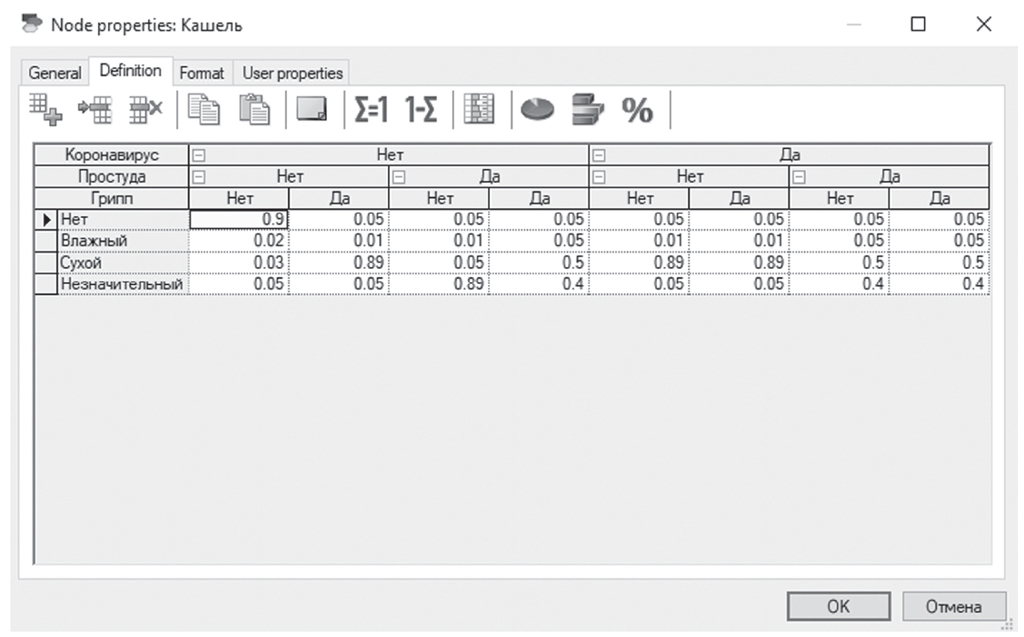Collapse the Коронавирус 'Нет' column group
Screen dimensions: 1024x637
coord(198,156)
